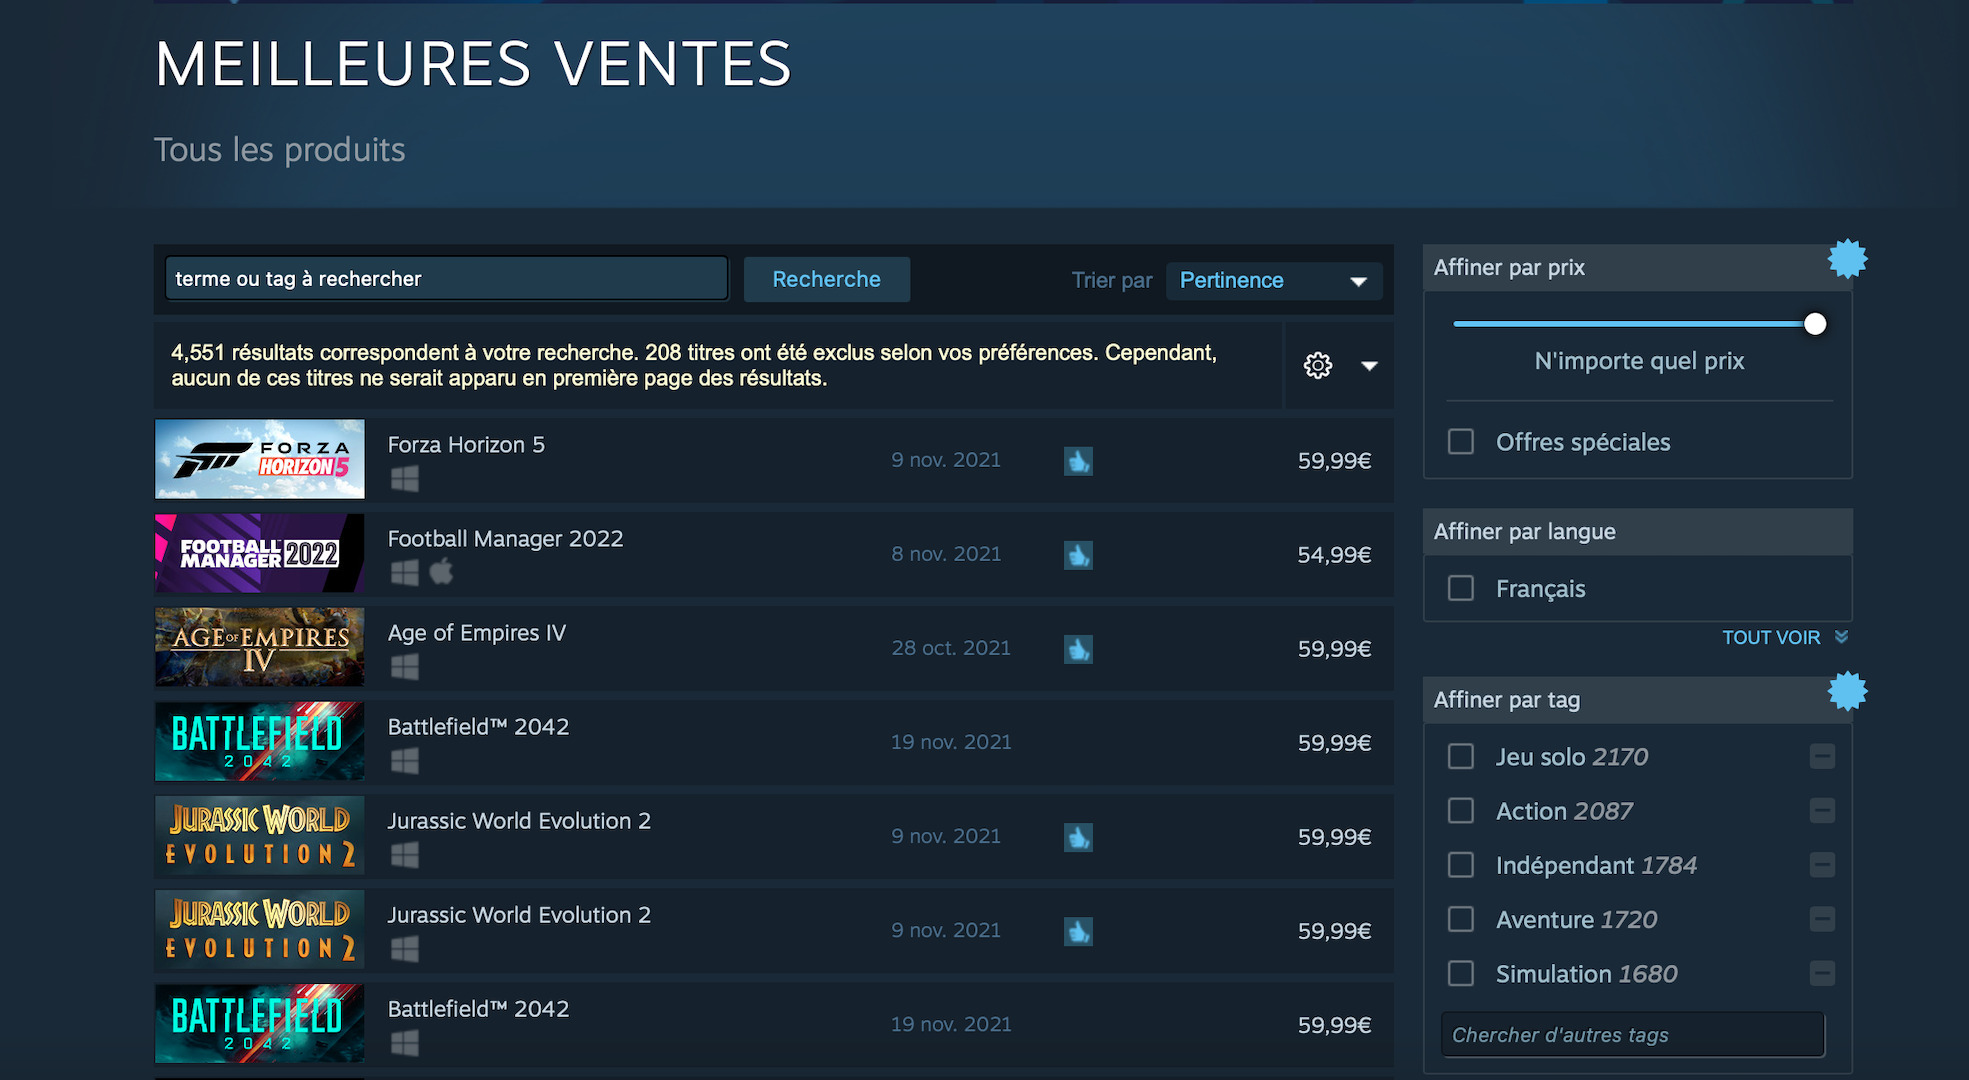Viewport: 1969px width, 1080px height.
Task: Click the Windows platform icon under Football Manager 2022
Action: (x=404, y=573)
